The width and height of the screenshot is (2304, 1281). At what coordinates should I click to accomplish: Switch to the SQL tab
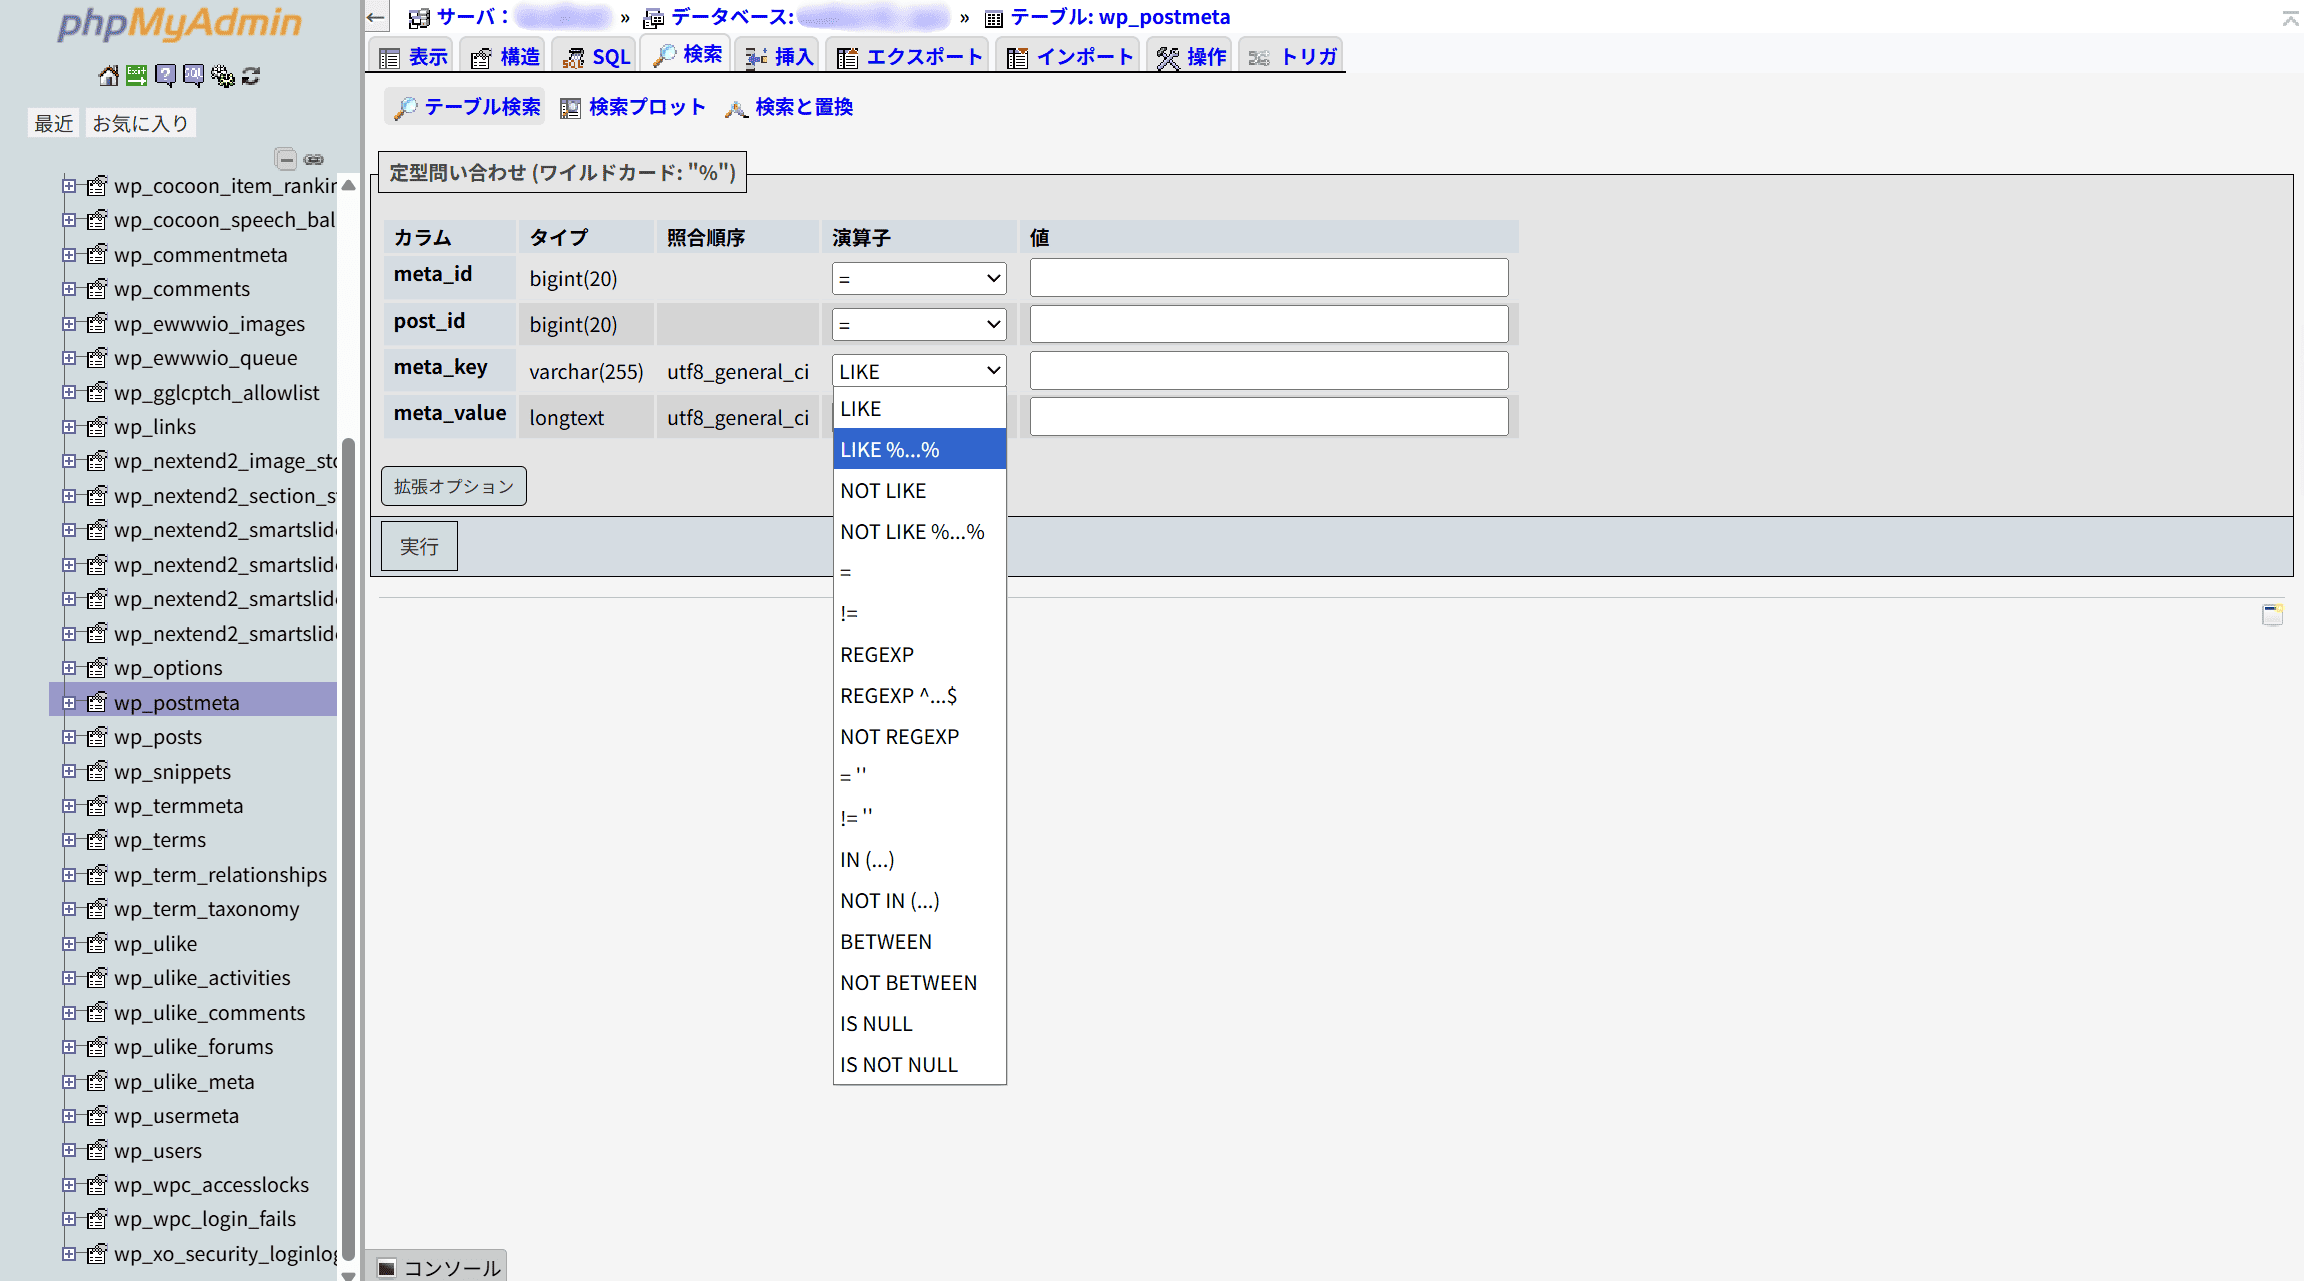(598, 57)
